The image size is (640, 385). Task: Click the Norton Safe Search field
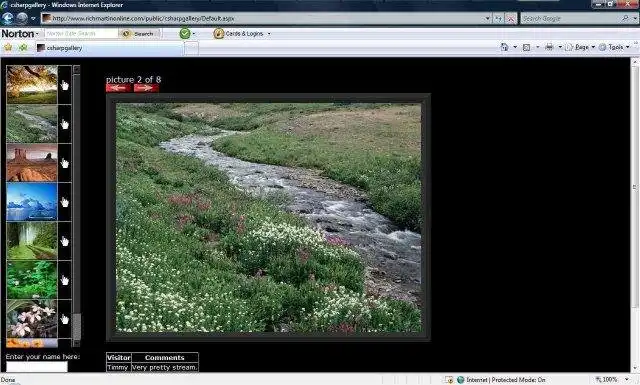[81, 33]
